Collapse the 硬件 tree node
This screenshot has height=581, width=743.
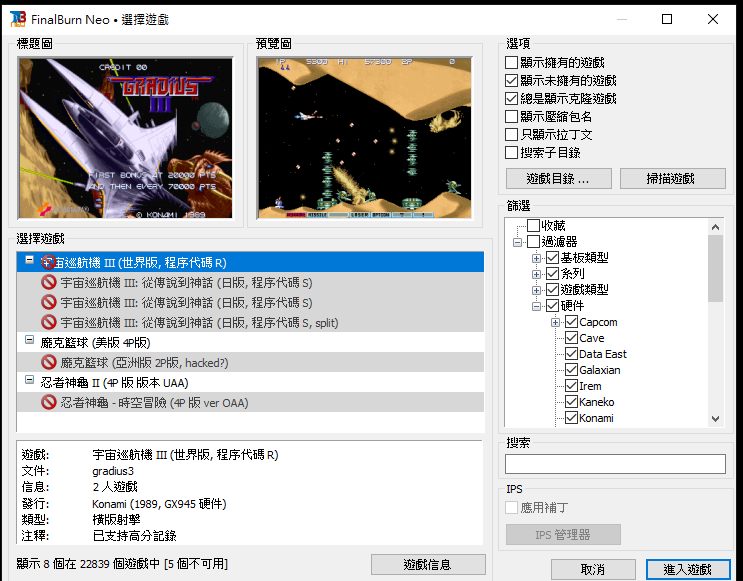[x=536, y=306]
